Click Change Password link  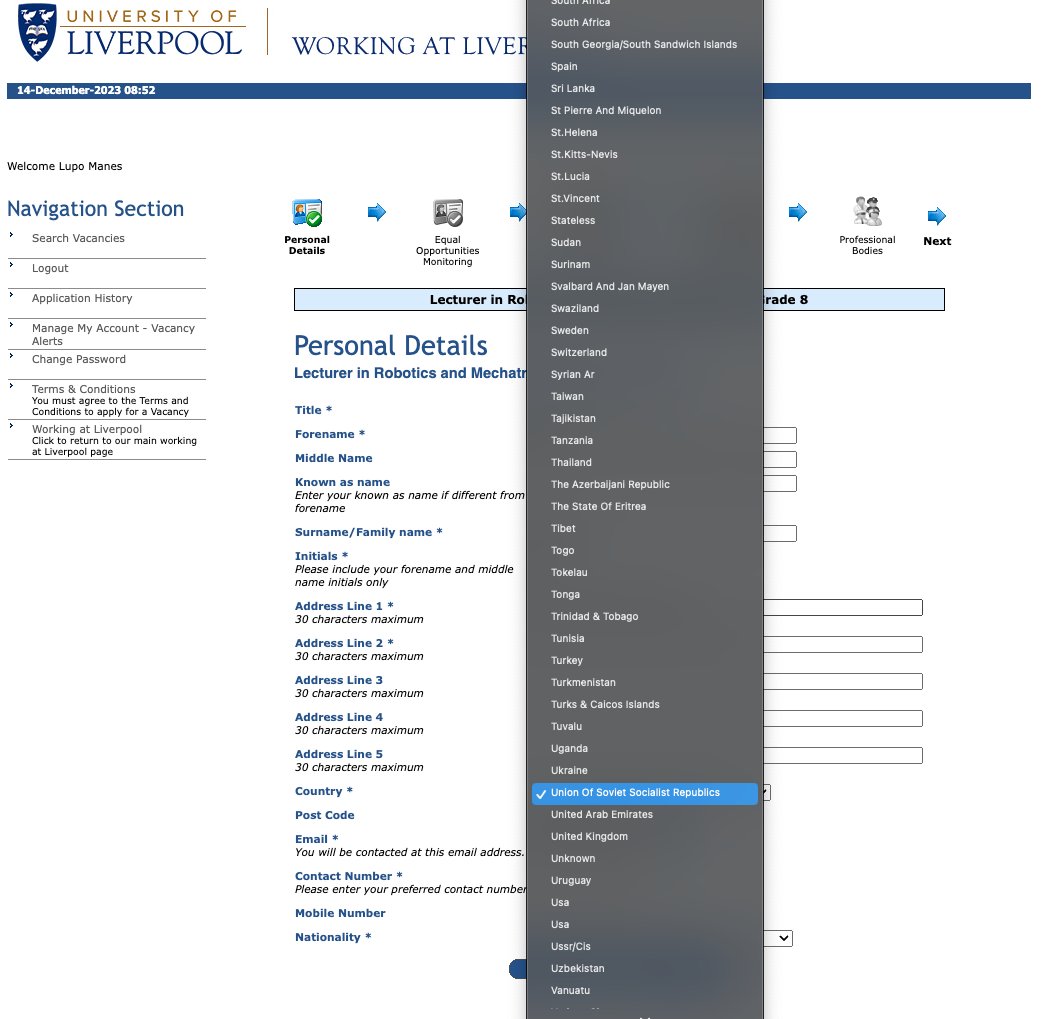[x=78, y=359]
